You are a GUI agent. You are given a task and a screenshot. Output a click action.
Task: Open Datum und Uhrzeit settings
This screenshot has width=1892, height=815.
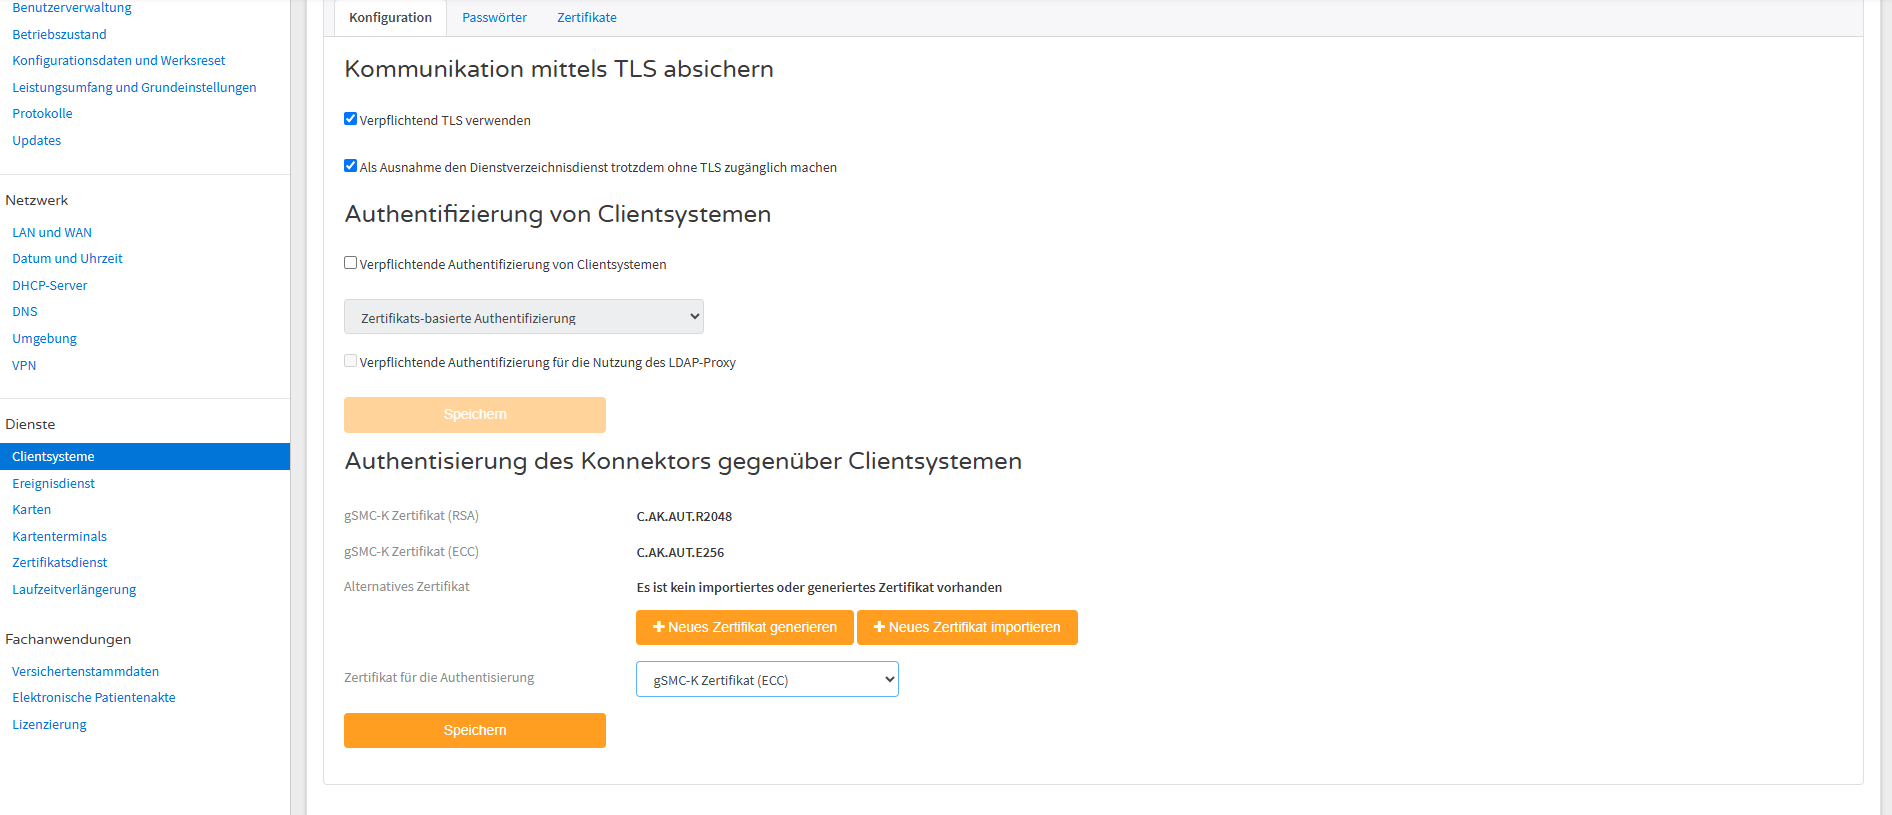point(67,258)
